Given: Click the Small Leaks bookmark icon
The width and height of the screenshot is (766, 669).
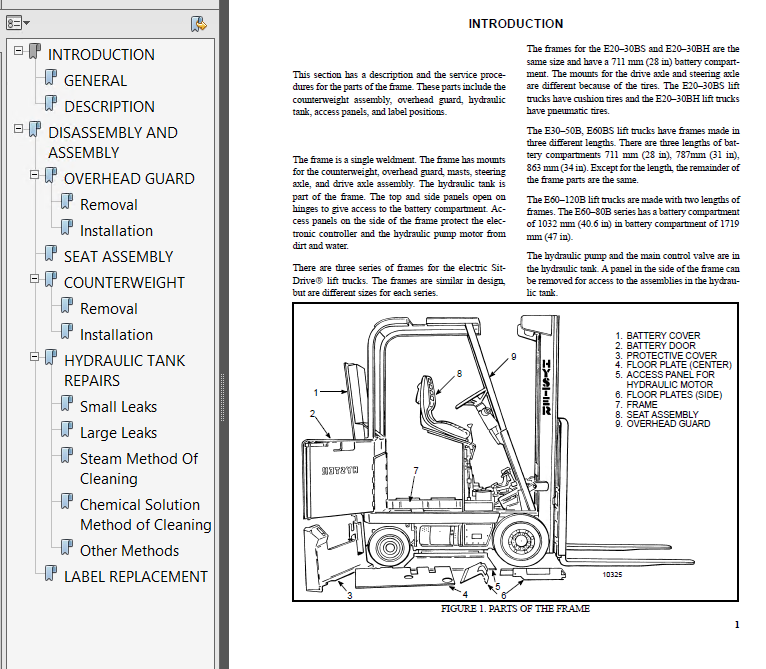Looking at the screenshot, I should [67, 403].
